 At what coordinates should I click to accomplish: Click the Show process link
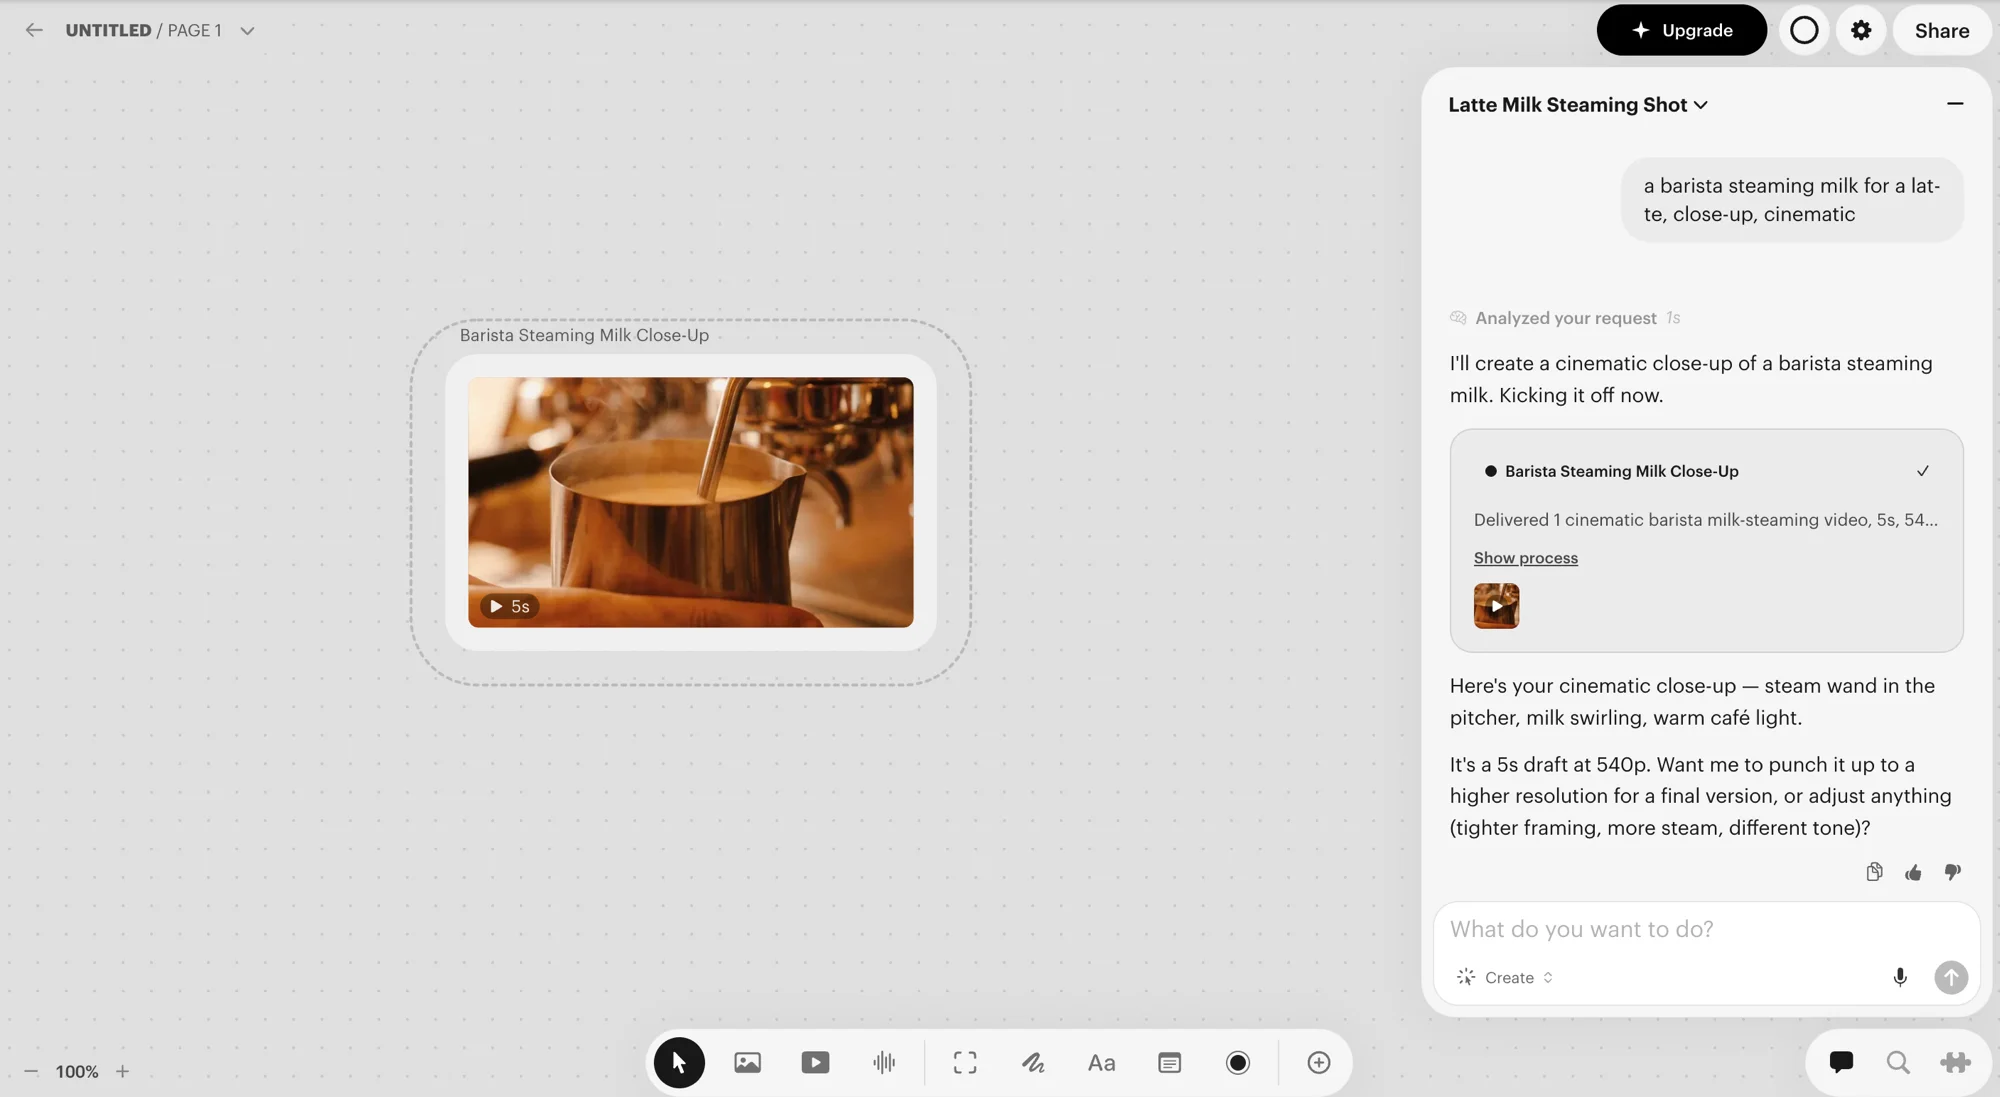[1525, 558]
